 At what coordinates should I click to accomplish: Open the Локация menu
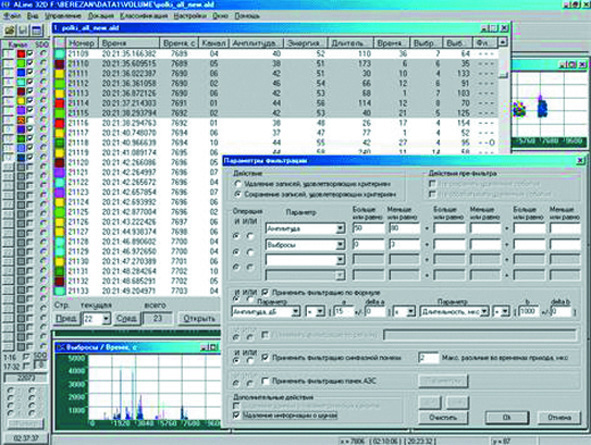point(101,16)
